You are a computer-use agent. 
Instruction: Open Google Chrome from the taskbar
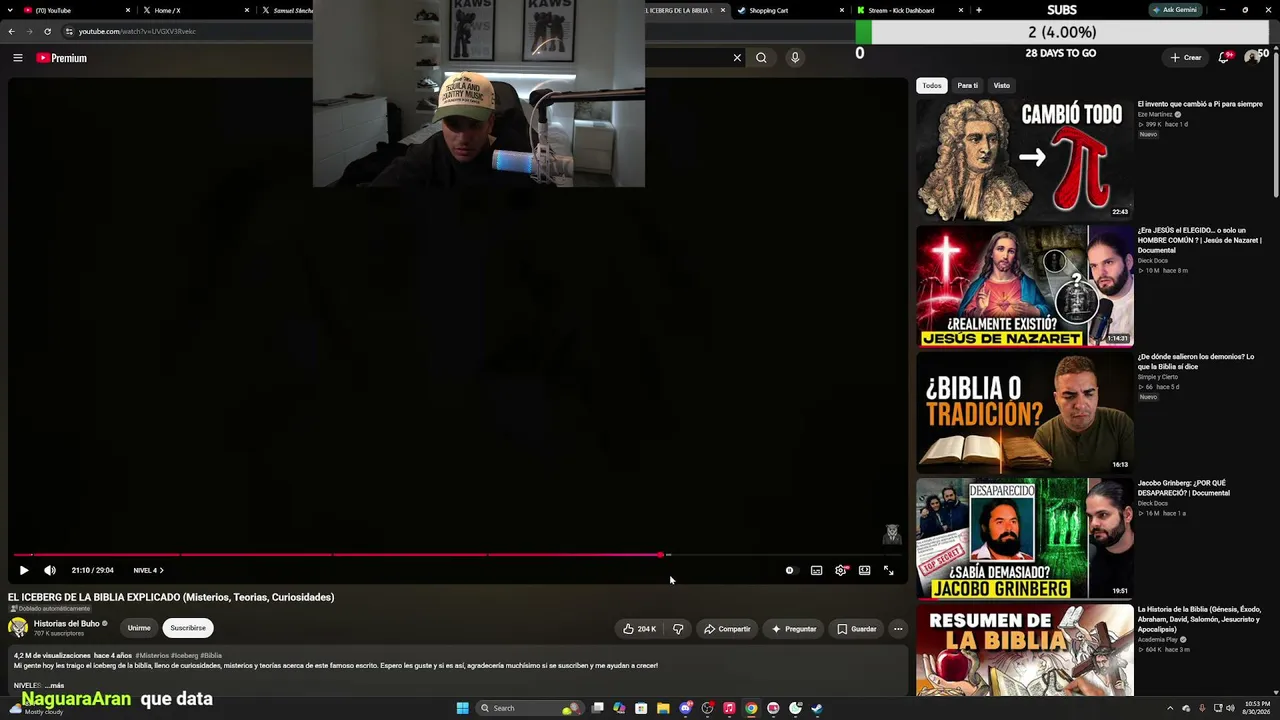pos(751,708)
